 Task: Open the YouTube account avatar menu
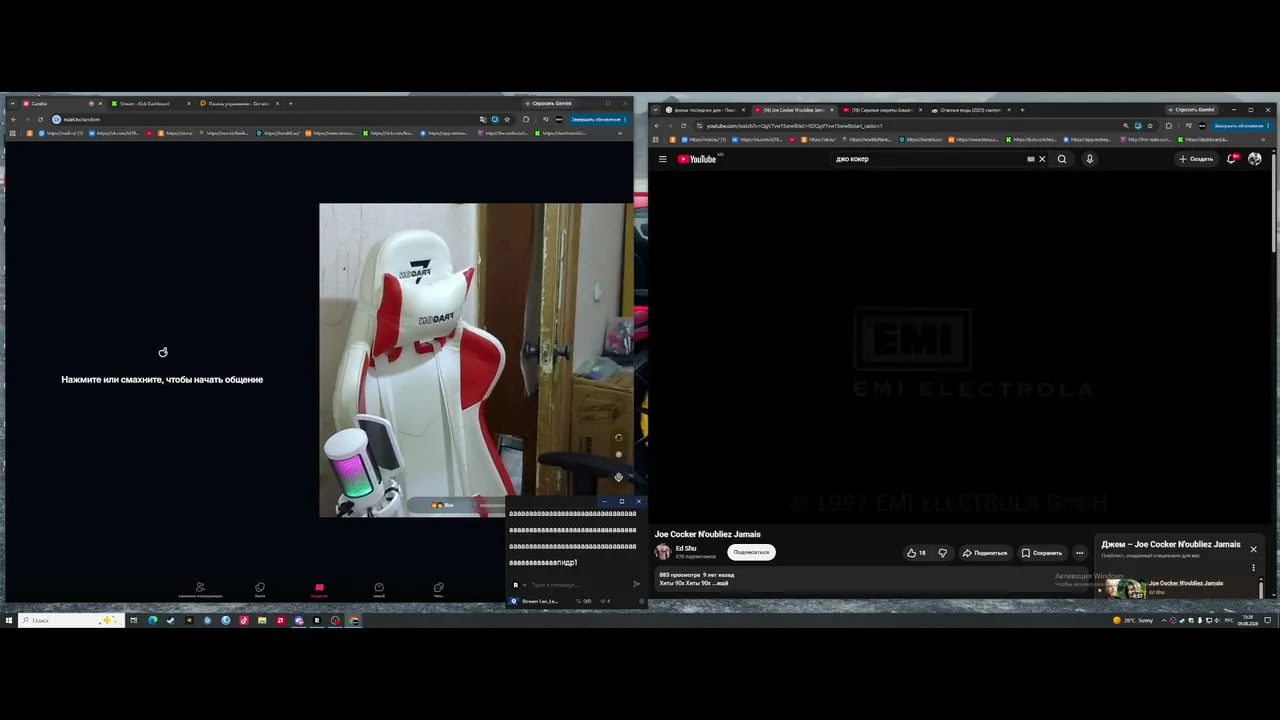1255,159
